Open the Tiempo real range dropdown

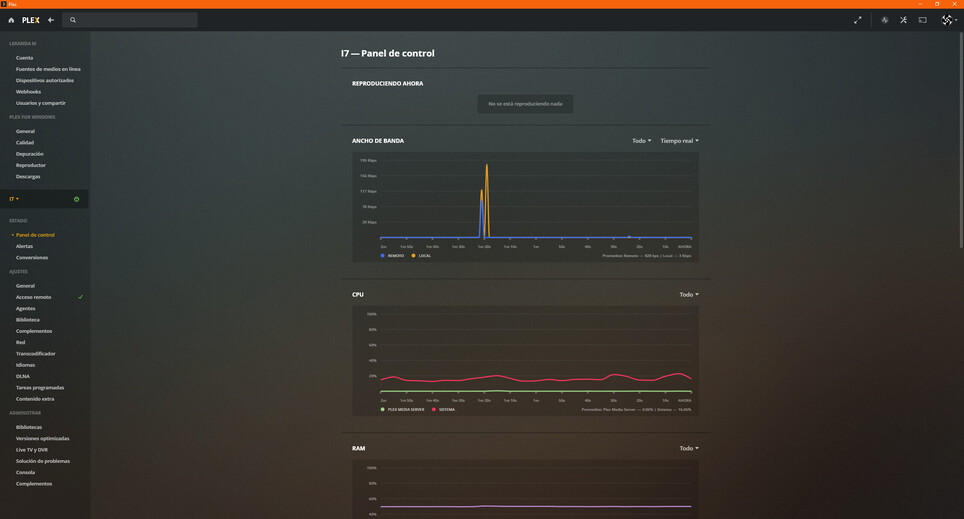[679, 141]
